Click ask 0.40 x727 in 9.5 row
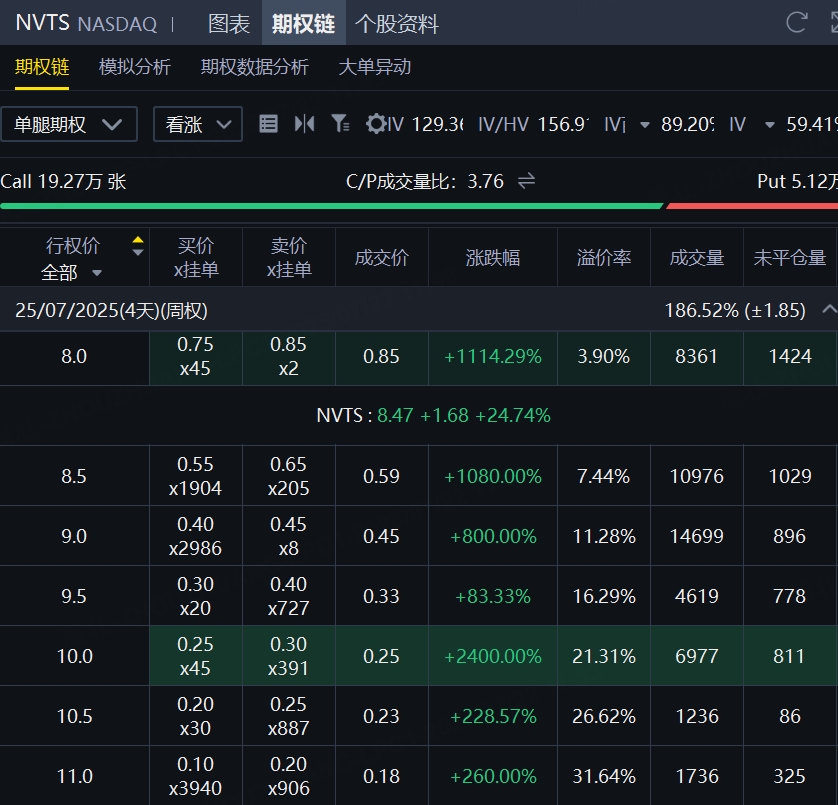 coord(289,596)
